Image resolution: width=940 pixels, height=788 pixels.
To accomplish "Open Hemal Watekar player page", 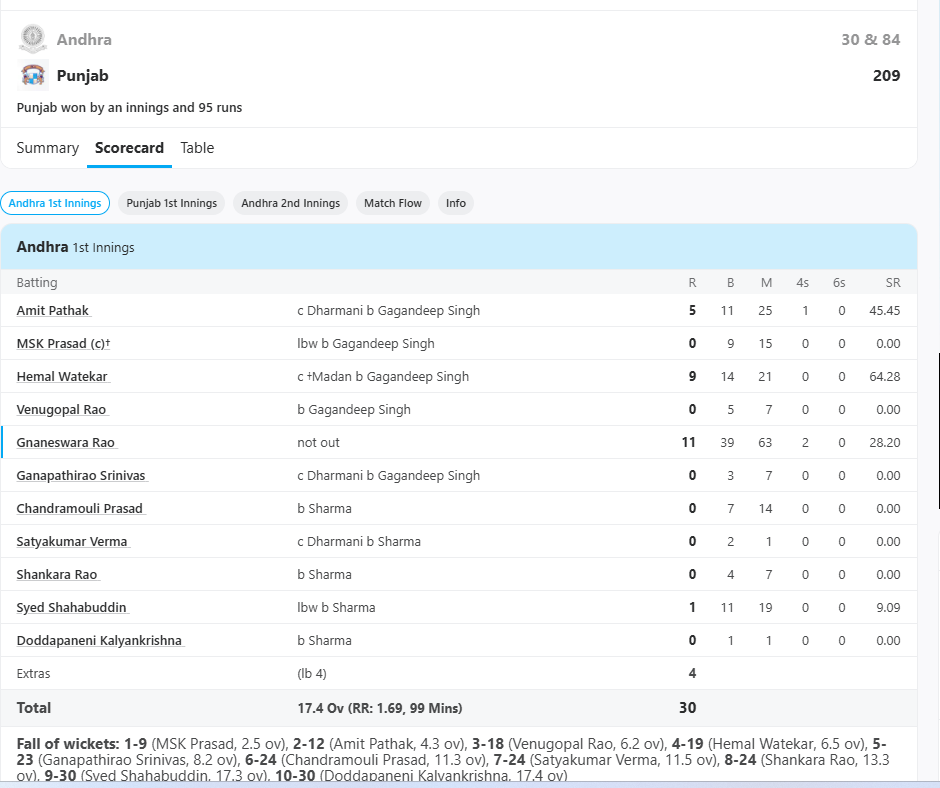I will click(62, 377).
